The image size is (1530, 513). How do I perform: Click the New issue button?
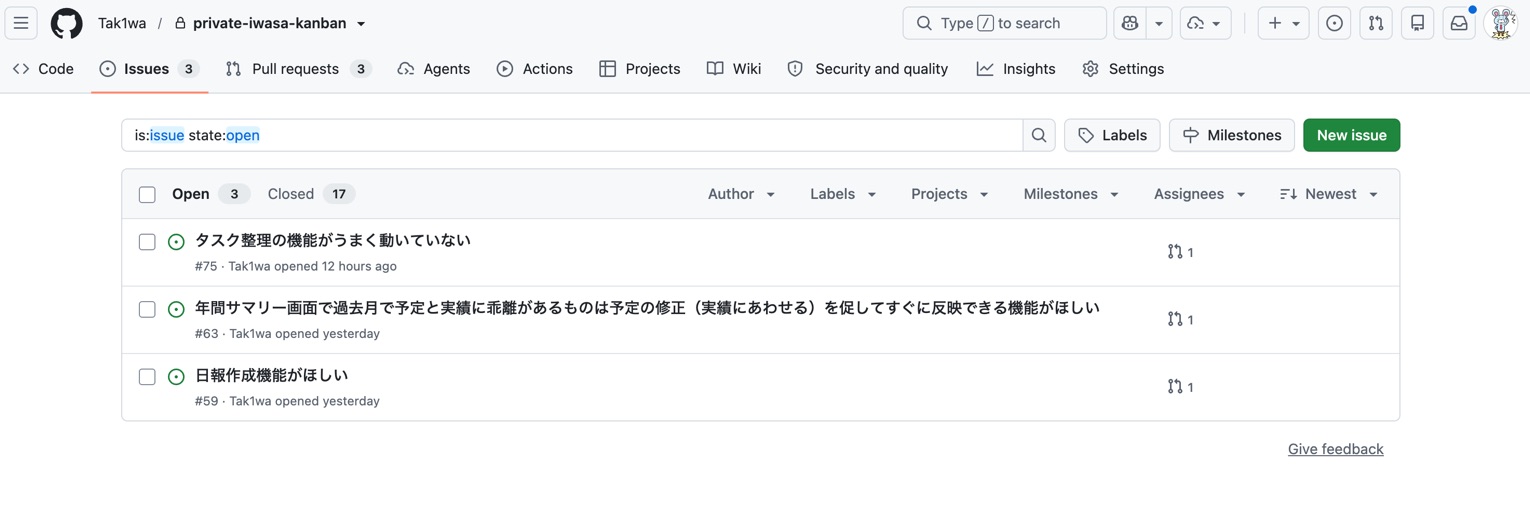coord(1351,135)
